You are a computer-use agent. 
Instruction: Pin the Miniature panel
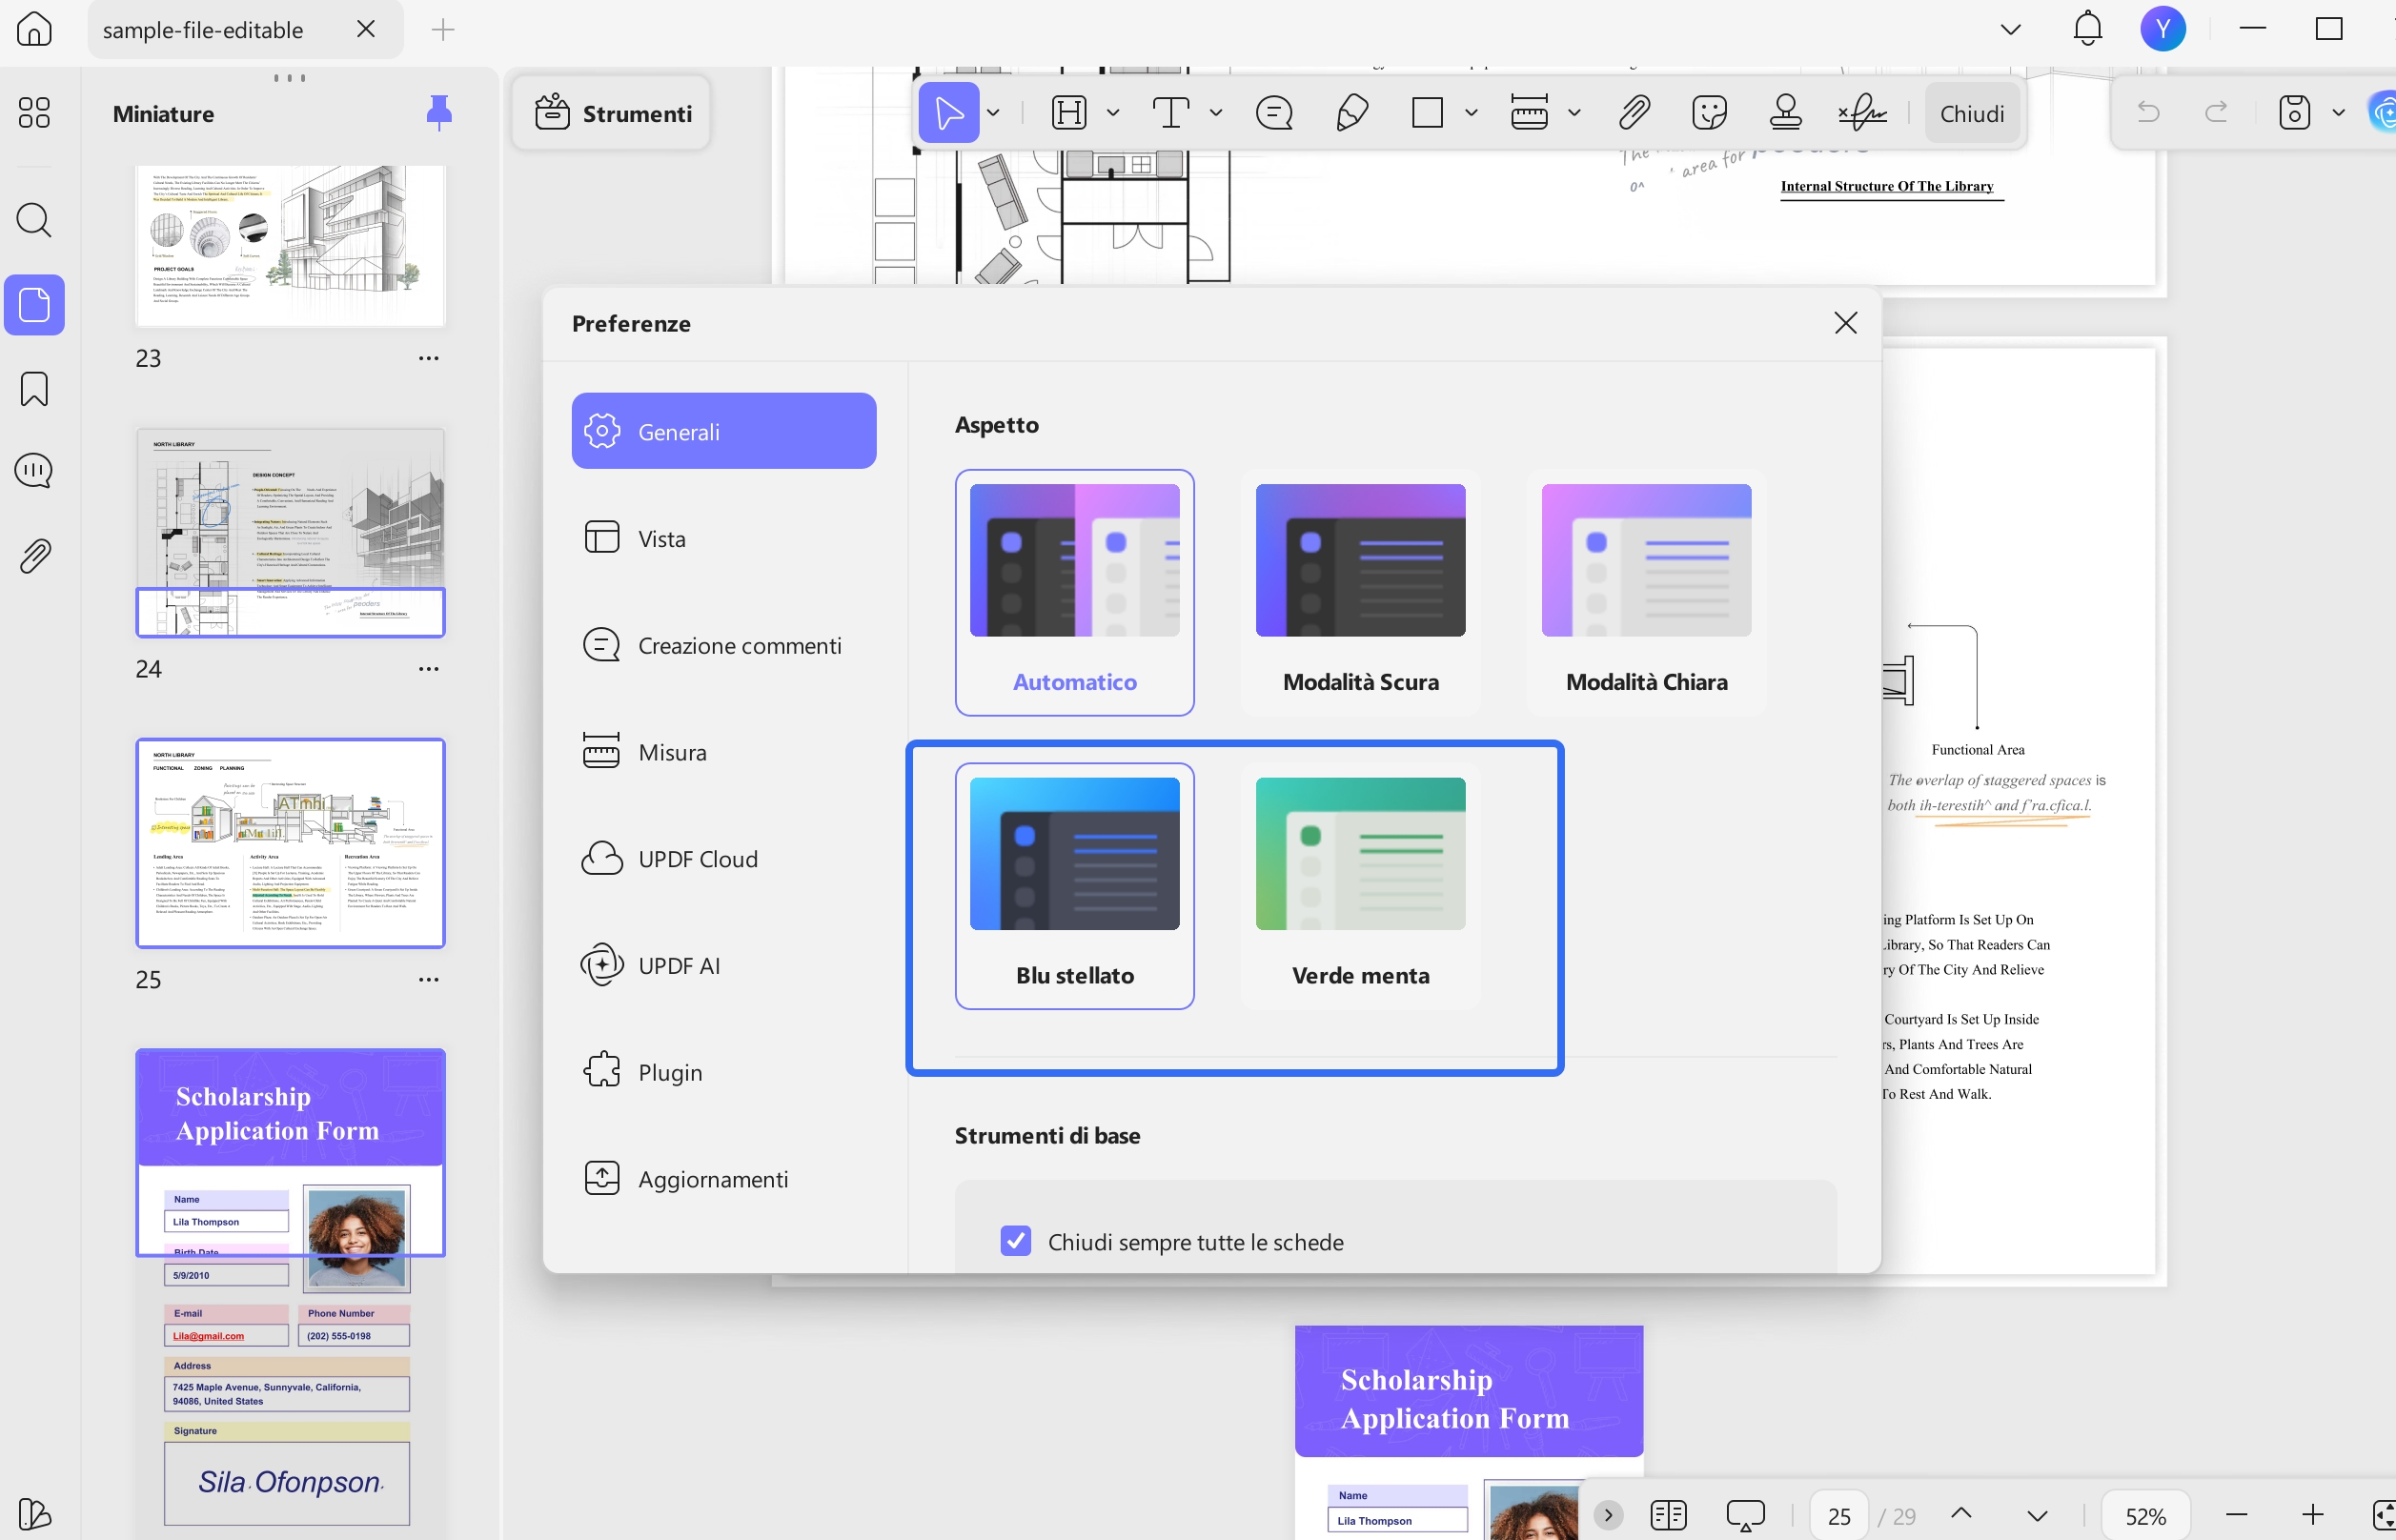(439, 113)
